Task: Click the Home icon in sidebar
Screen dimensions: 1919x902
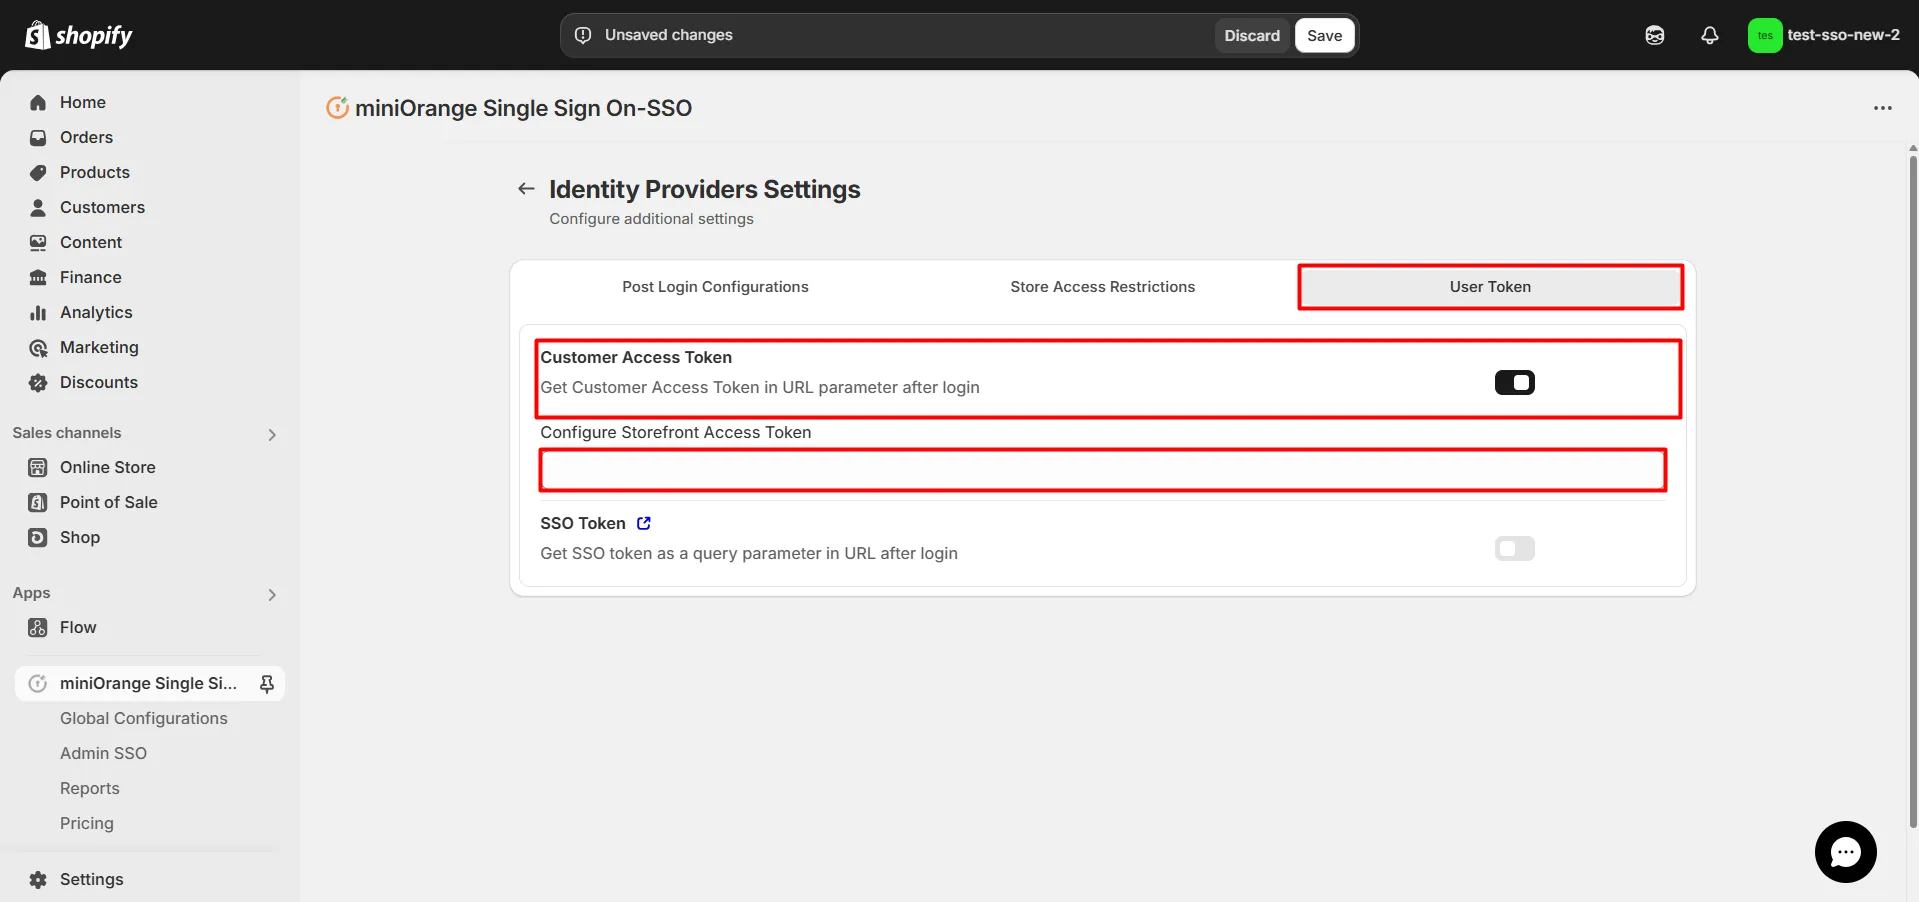Action: (x=38, y=102)
